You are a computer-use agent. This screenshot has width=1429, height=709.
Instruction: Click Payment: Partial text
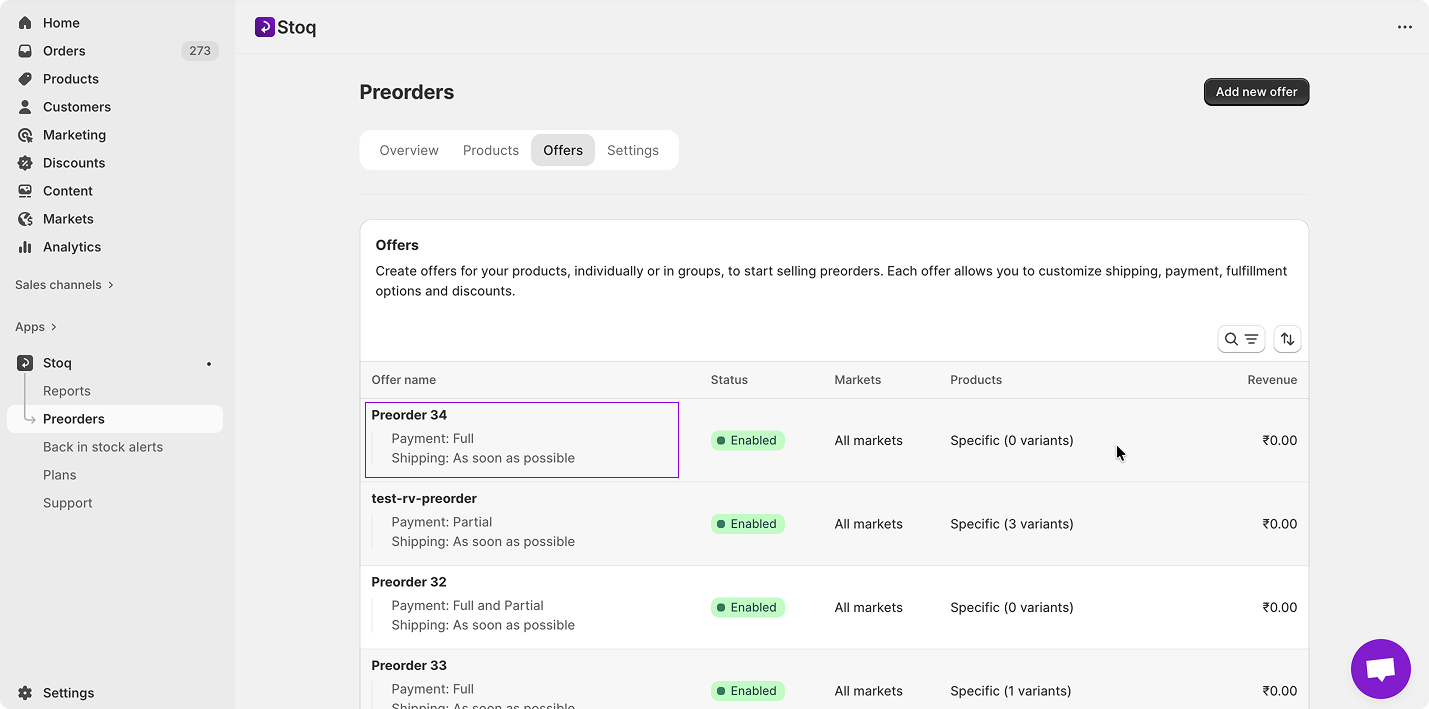pyautogui.click(x=442, y=522)
